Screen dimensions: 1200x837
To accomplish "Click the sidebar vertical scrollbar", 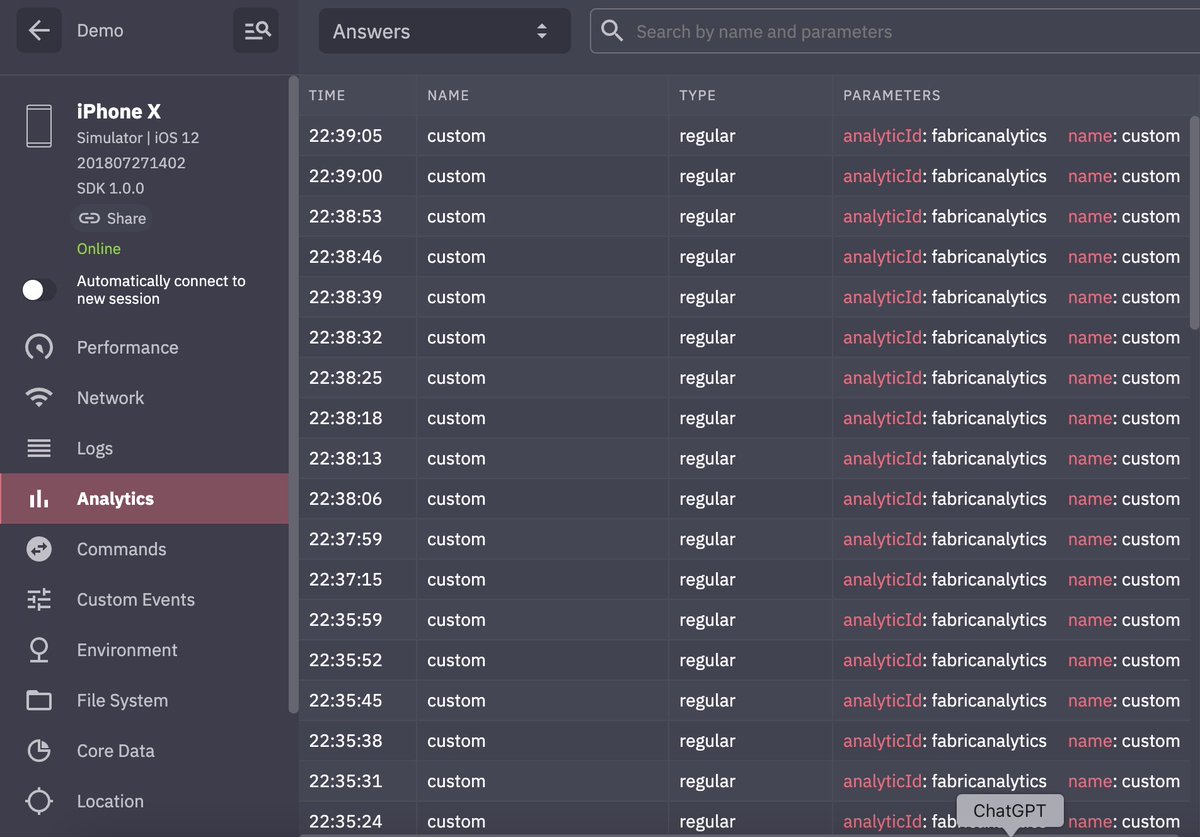I will [293, 394].
